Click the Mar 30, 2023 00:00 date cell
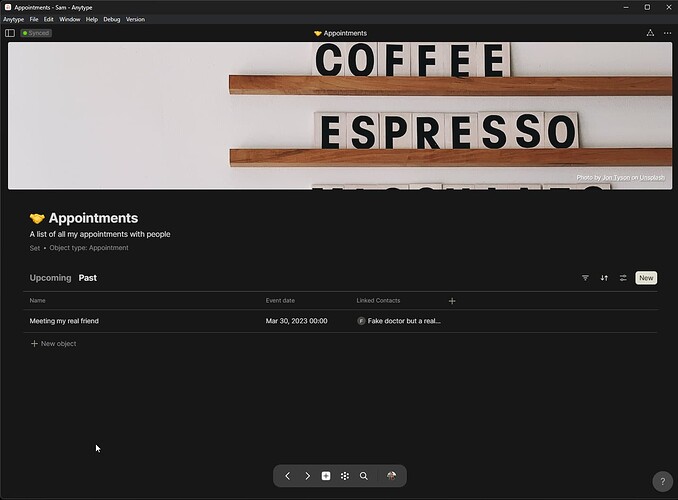The width and height of the screenshot is (678, 500). (x=296, y=321)
